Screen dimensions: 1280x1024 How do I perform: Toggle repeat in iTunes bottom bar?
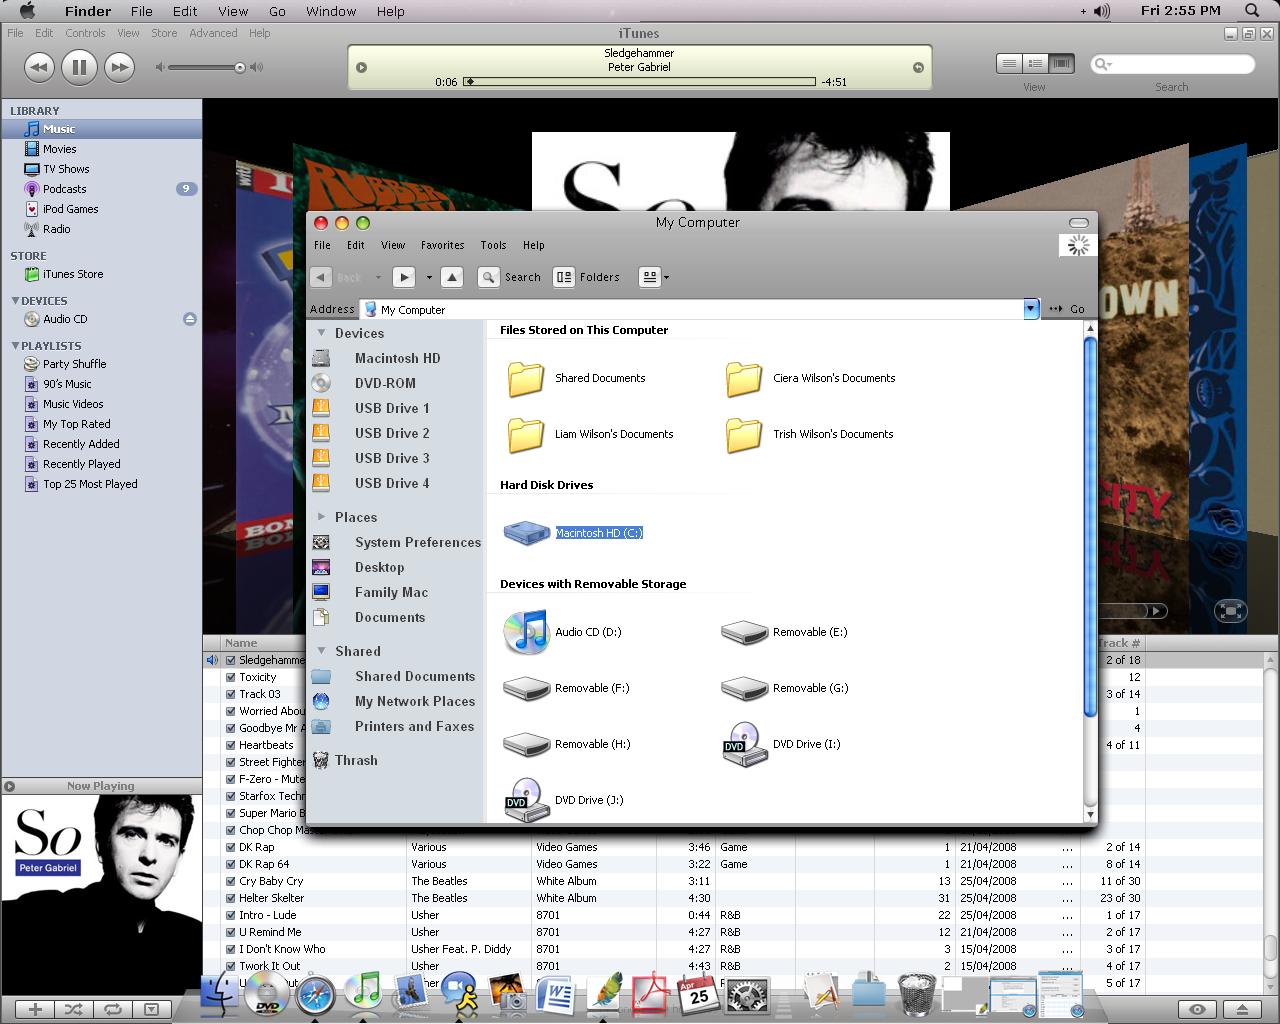[112, 1010]
